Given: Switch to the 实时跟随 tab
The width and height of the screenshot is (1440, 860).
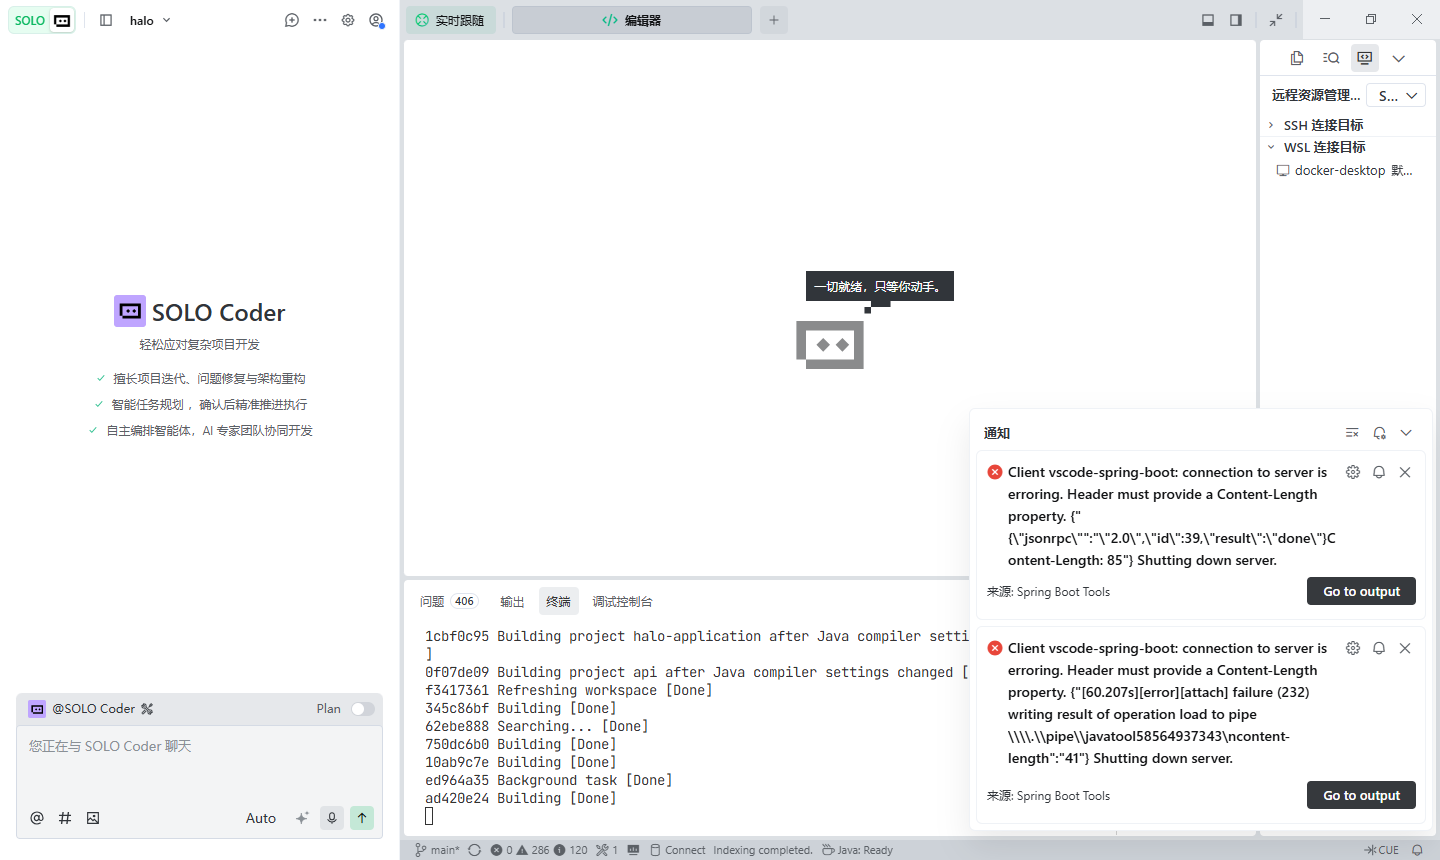Looking at the screenshot, I should 451,20.
